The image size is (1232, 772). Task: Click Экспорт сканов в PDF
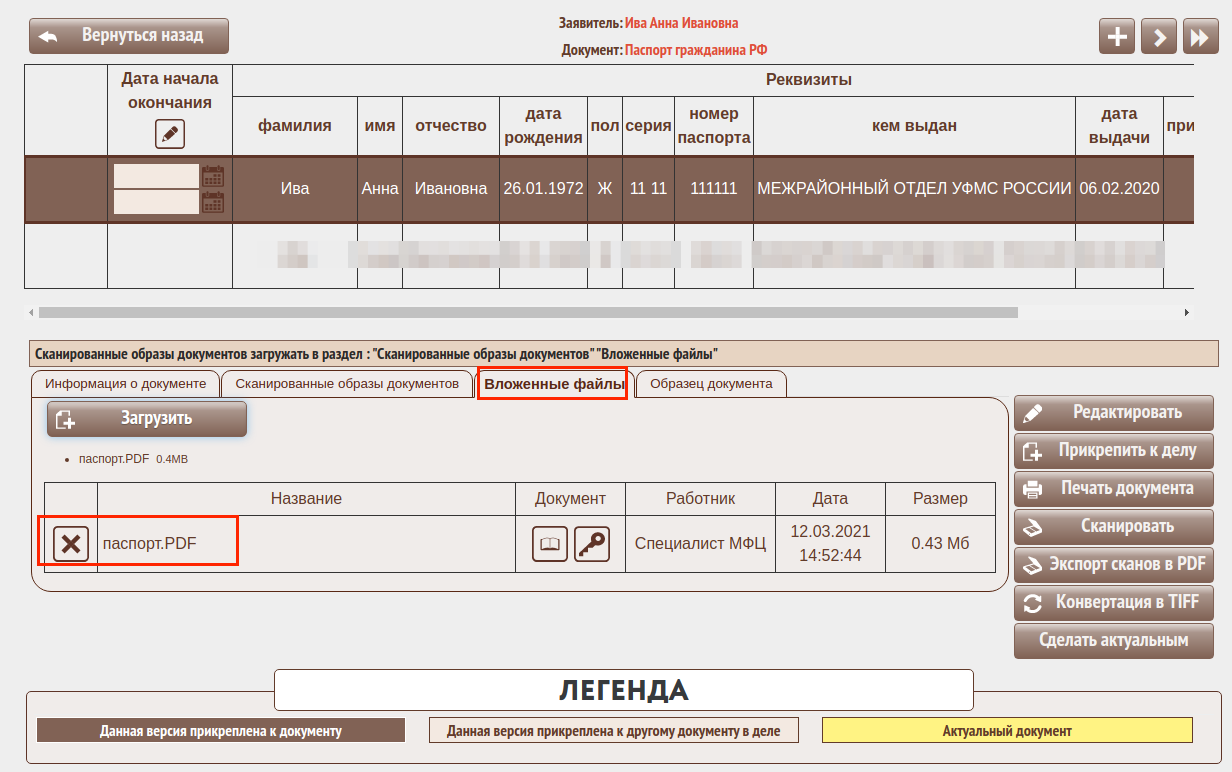coord(1114,564)
